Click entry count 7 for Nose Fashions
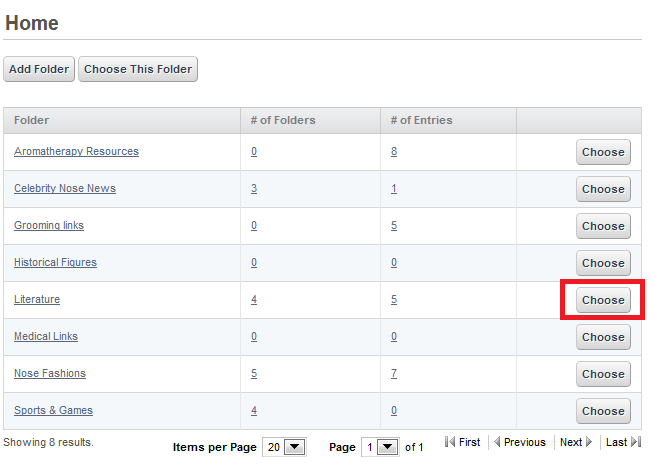 point(394,373)
